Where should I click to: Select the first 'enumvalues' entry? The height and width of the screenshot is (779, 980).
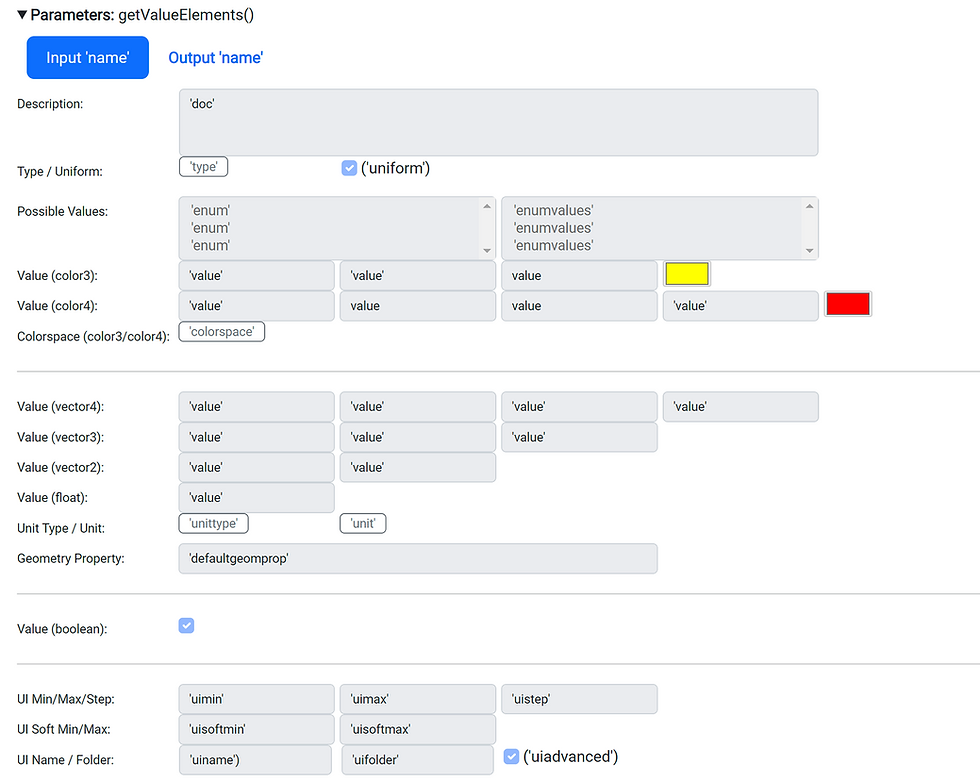tap(553, 211)
